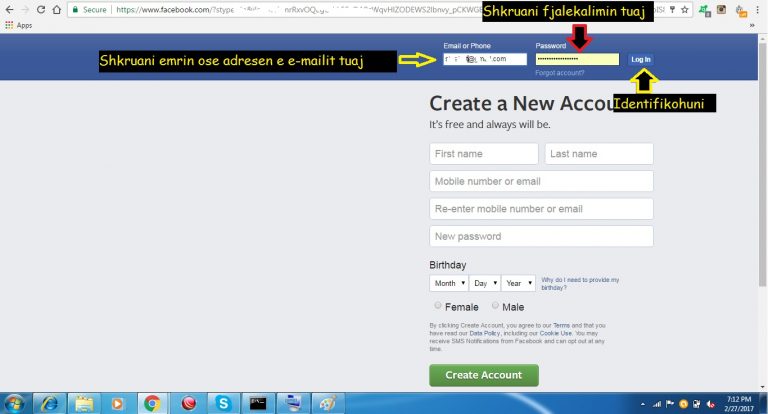Open the command prompt taskbar icon
The image size is (768, 414).
tap(258, 403)
